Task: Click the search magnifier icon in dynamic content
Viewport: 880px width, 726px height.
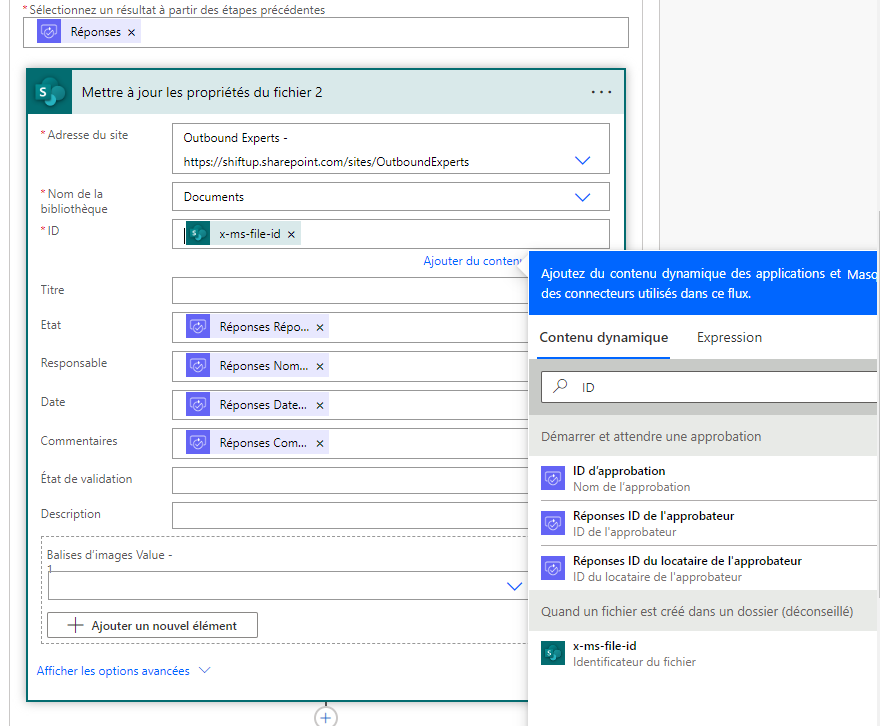Action: pyautogui.click(x=560, y=386)
